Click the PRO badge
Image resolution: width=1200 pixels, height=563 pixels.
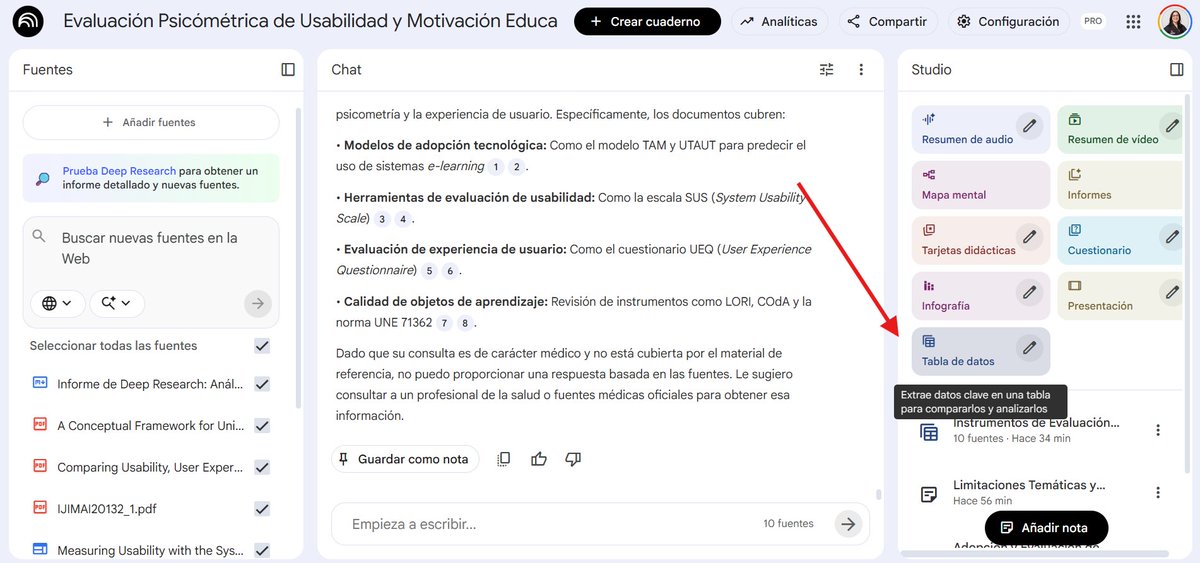pos(1093,21)
